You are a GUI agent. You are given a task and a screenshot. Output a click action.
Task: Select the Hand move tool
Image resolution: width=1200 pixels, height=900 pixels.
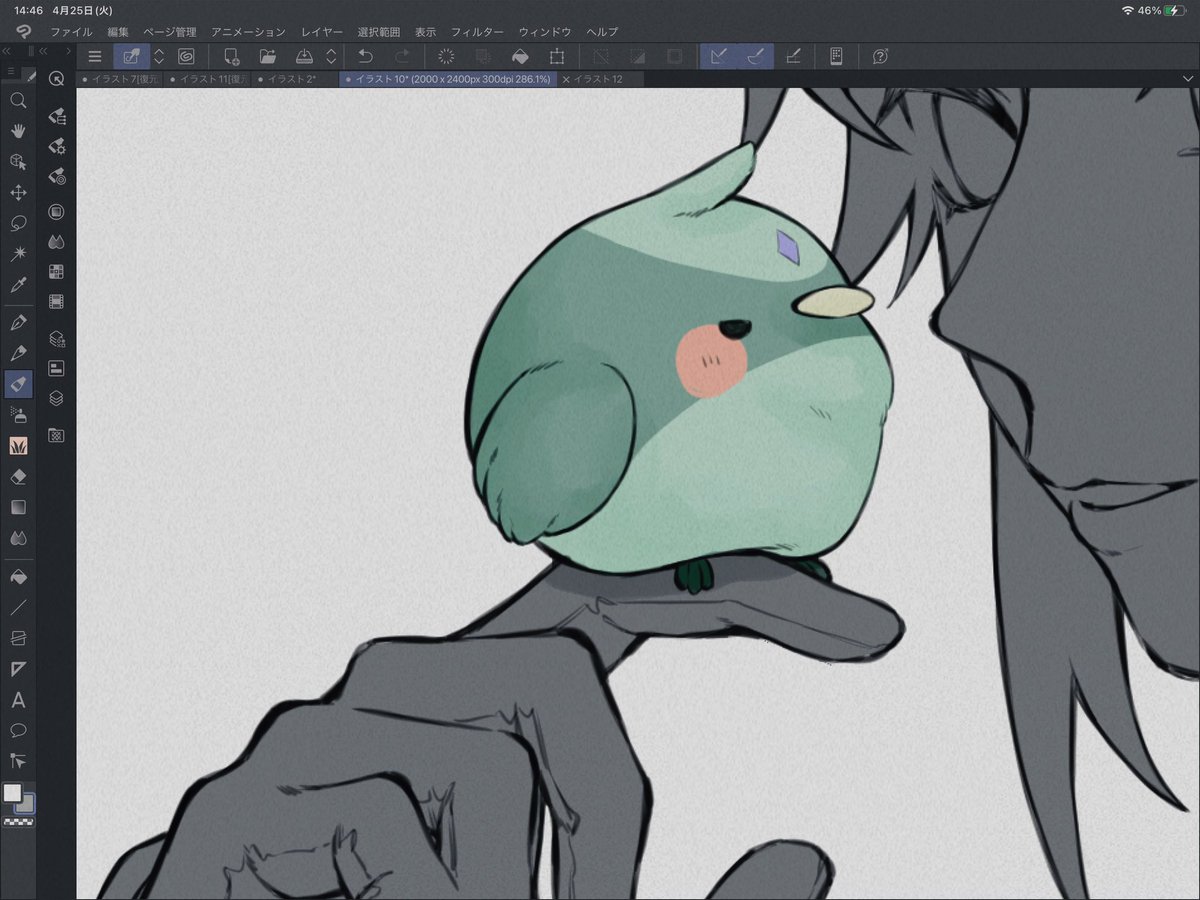pyautogui.click(x=18, y=130)
